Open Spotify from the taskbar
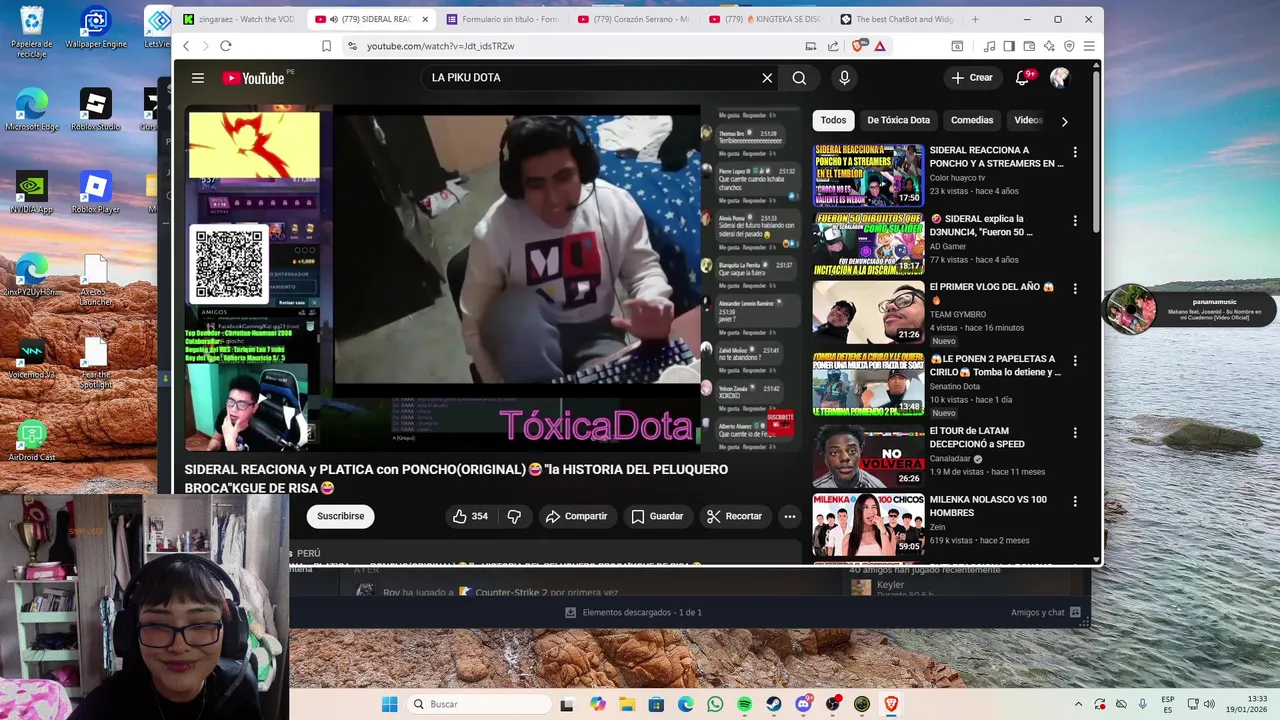 [744, 704]
